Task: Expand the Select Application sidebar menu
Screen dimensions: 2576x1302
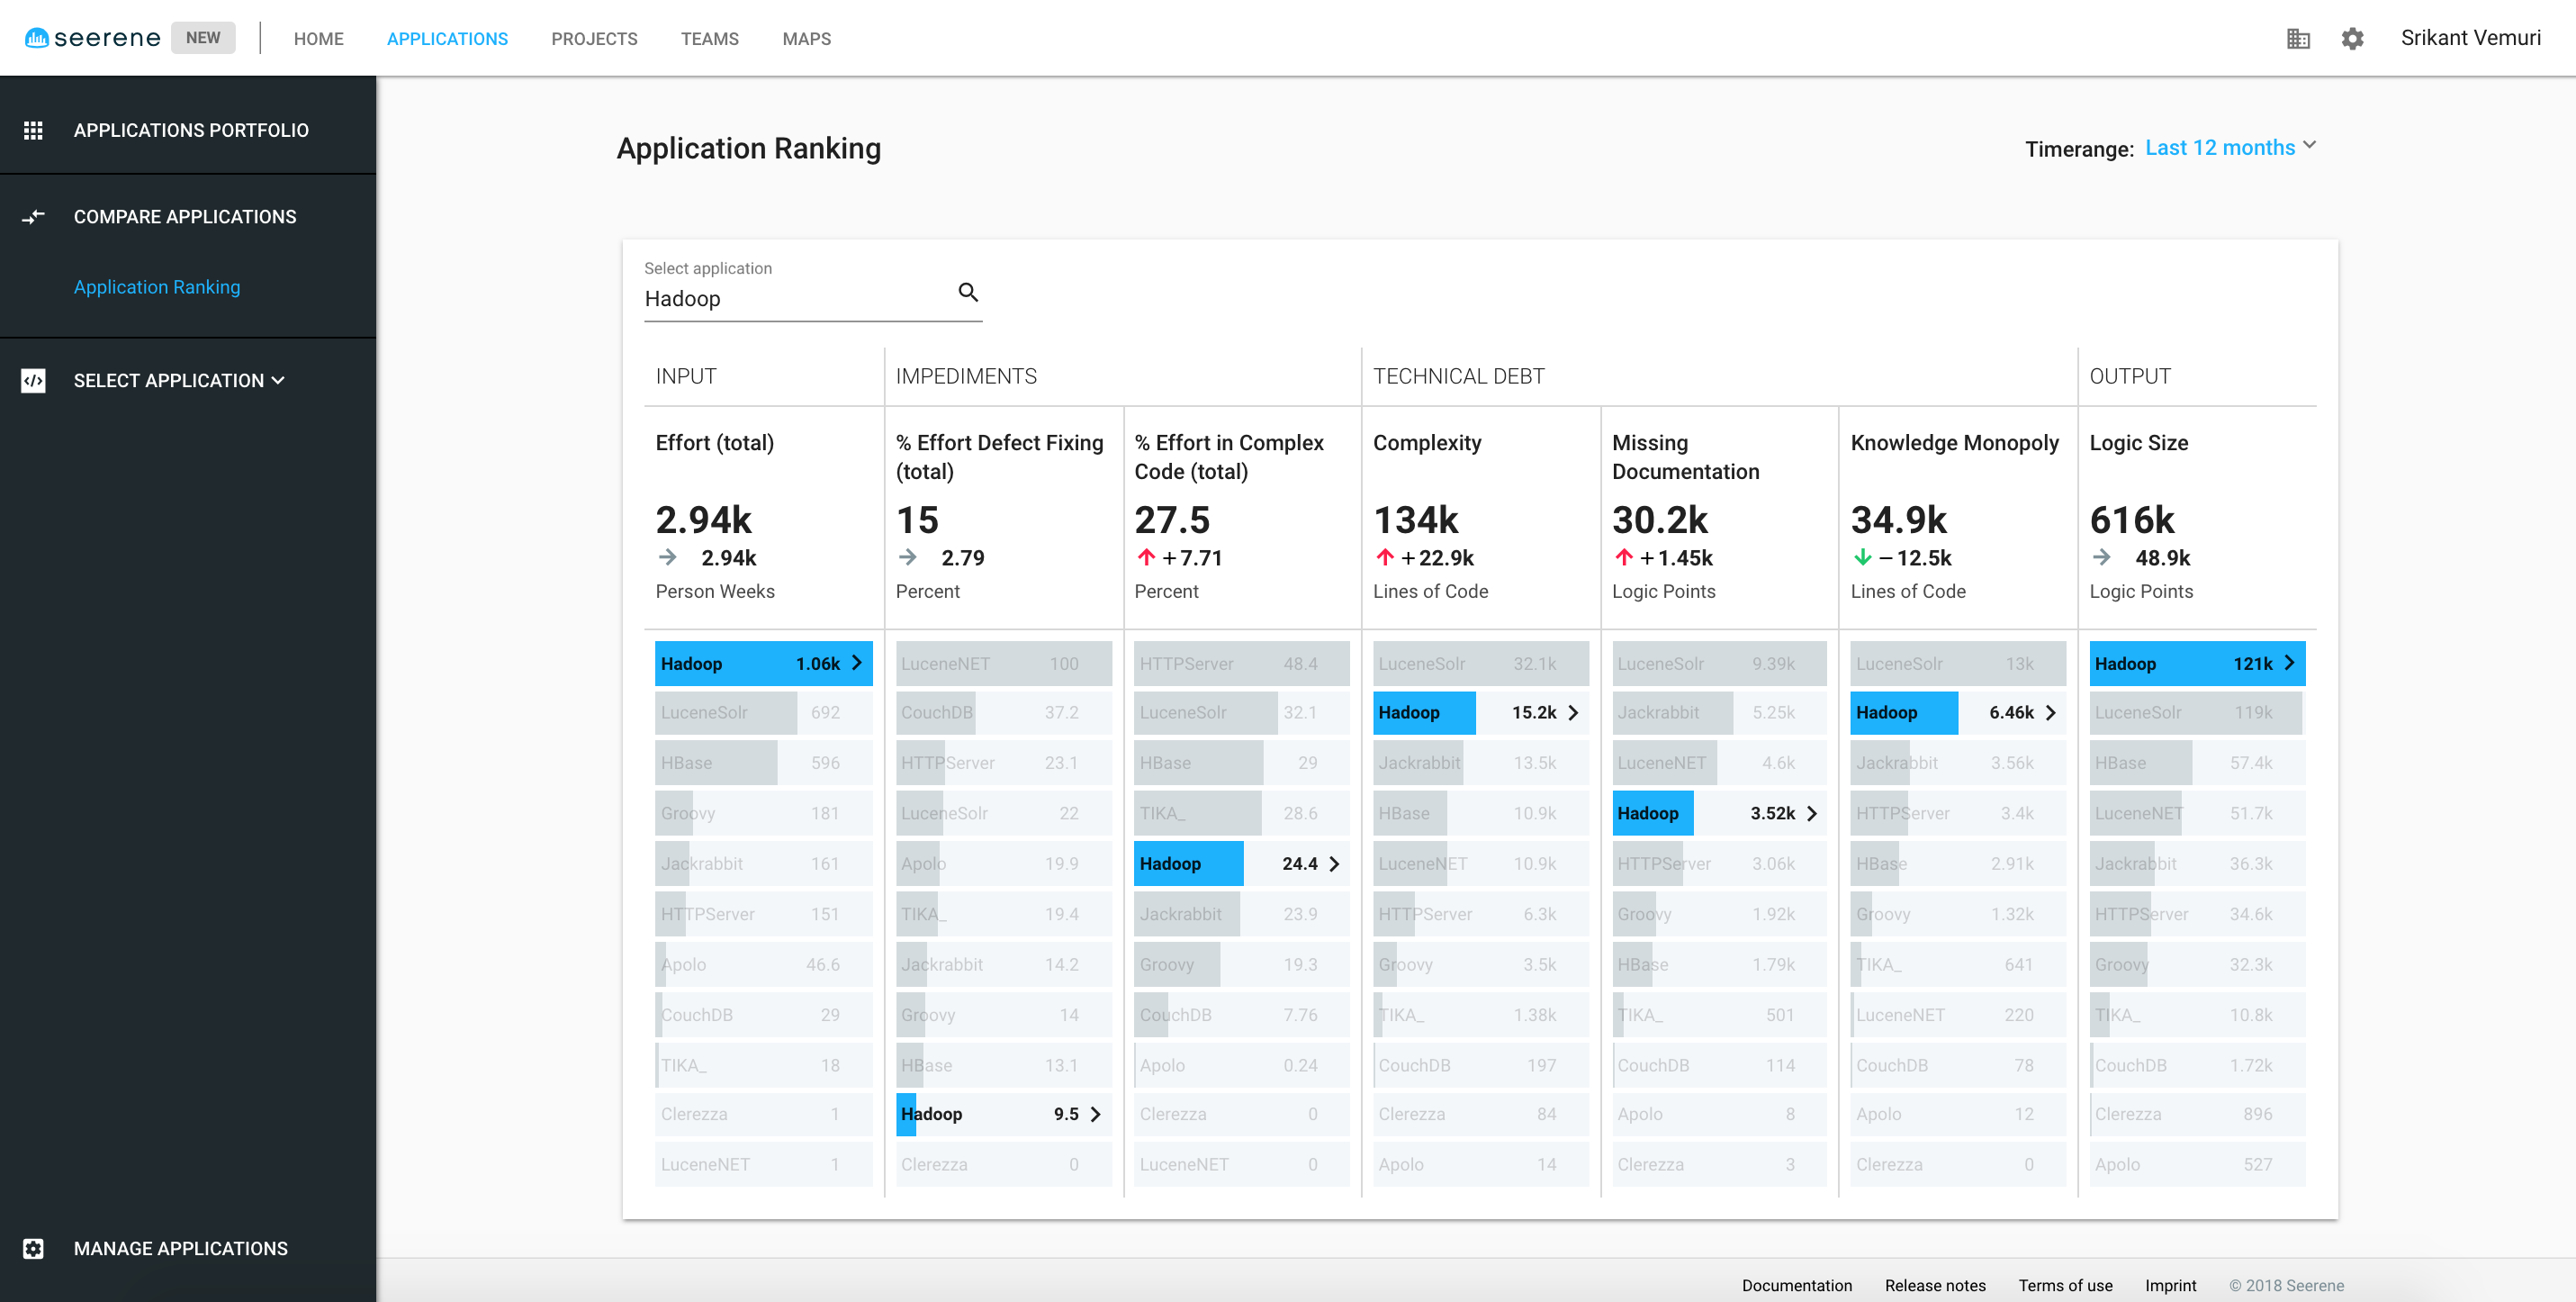Action: click(x=180, y=380)
